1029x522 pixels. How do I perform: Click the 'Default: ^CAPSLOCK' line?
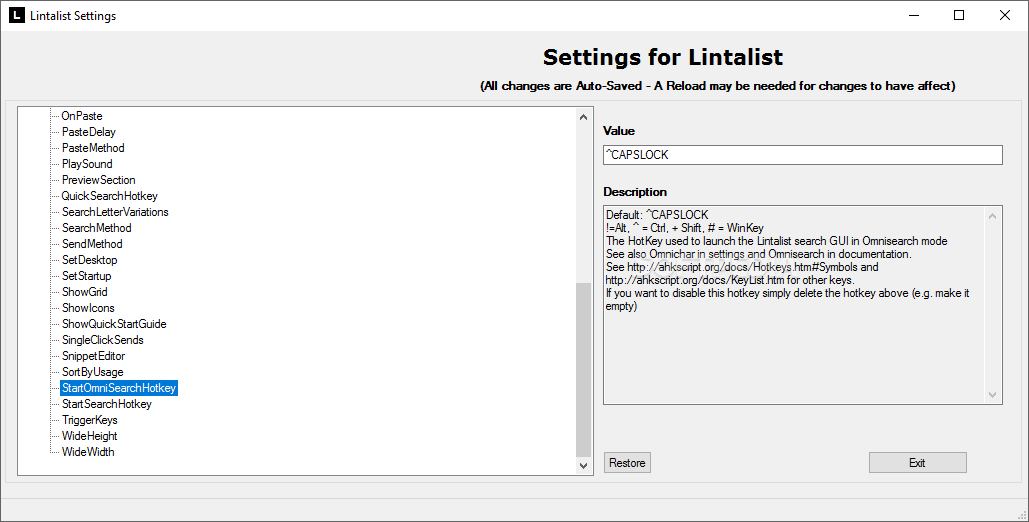point(657,215)
